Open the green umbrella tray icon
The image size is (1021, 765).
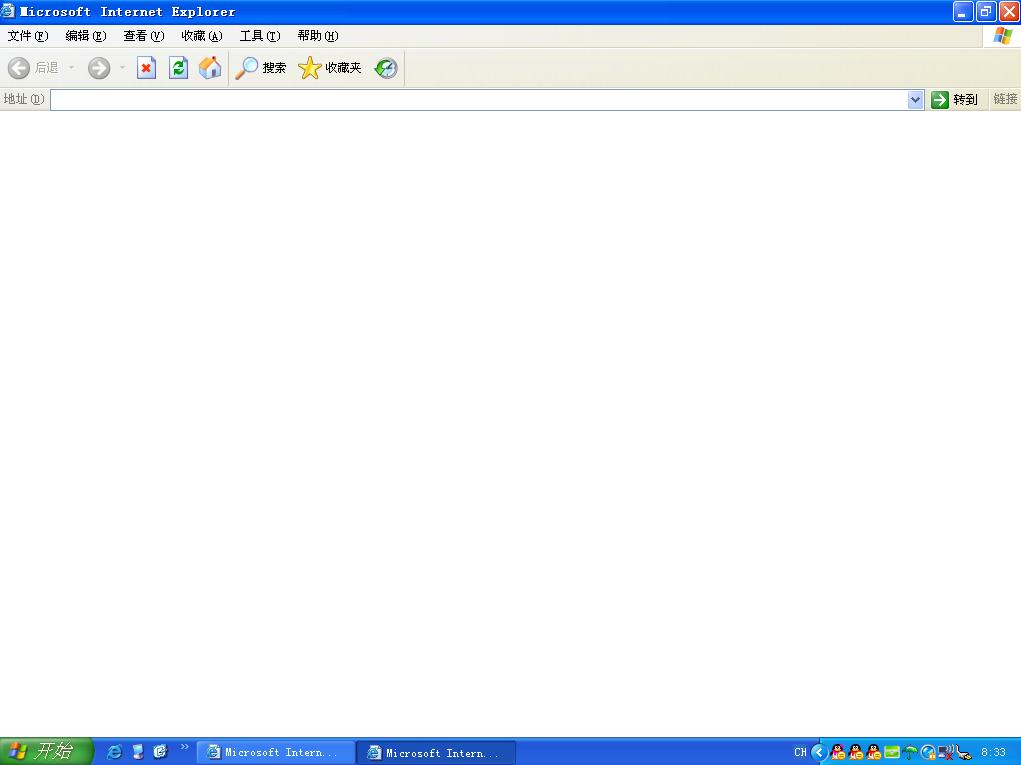(910, 753)
